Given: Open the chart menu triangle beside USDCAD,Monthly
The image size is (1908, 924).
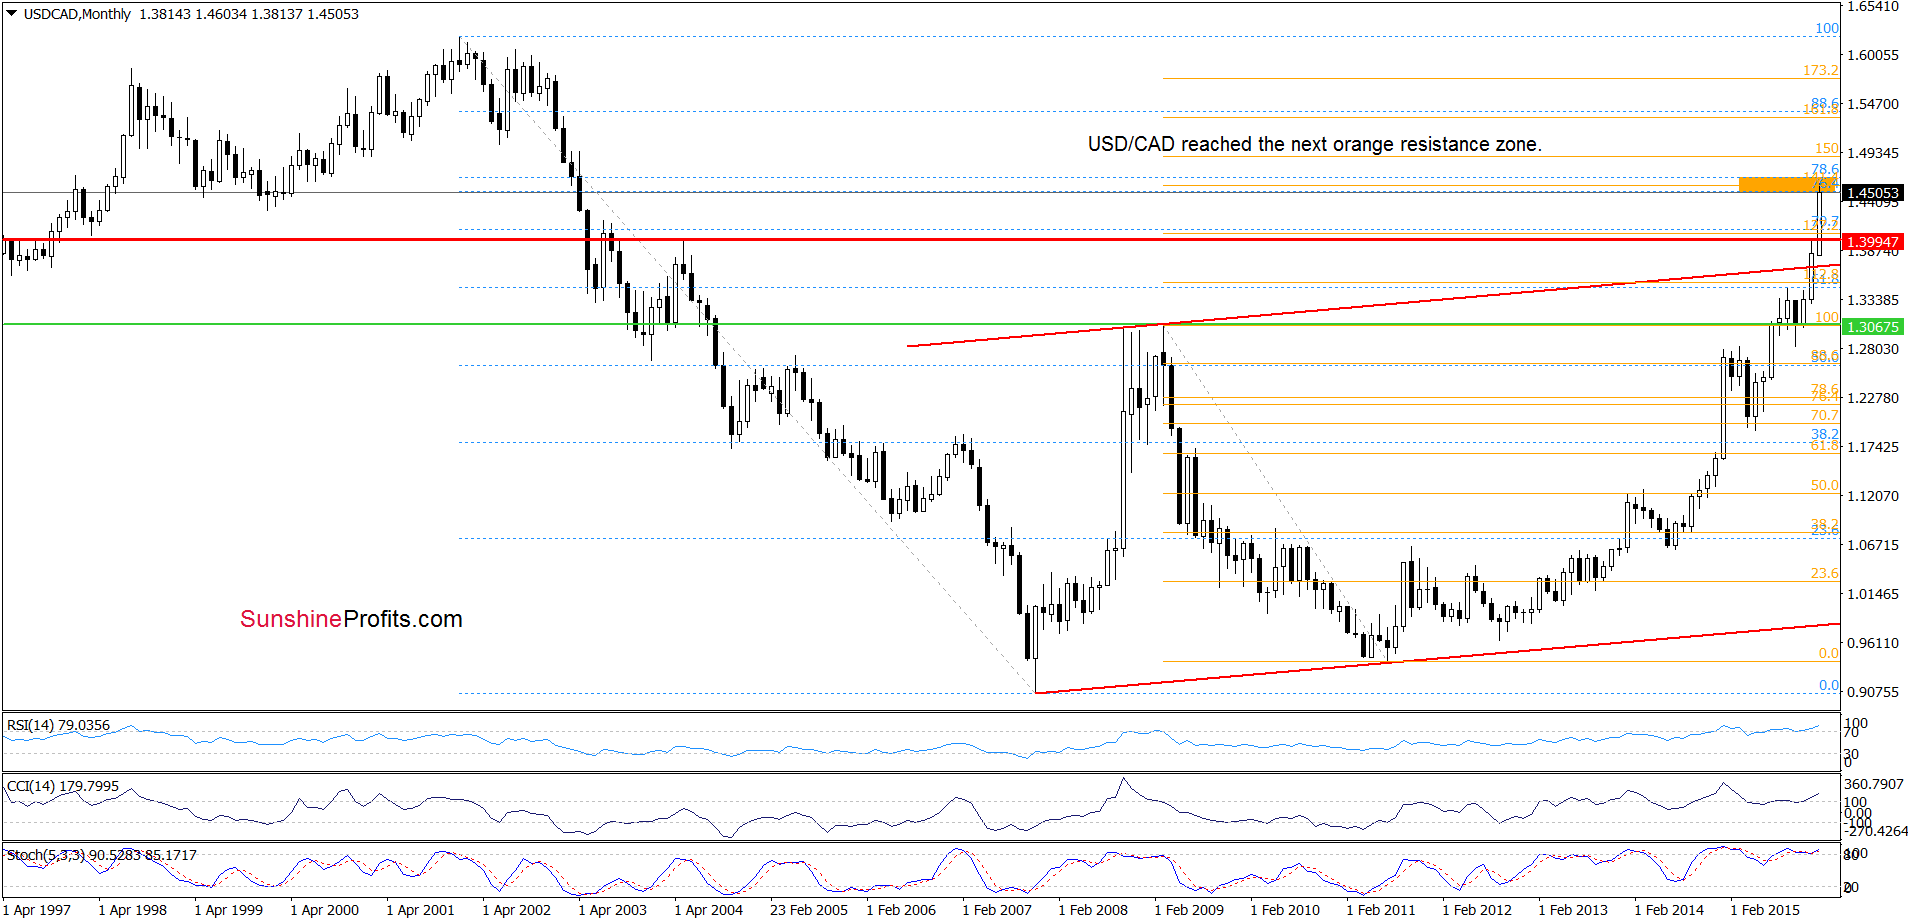Looking at the screenshot, I should point(12,14).
